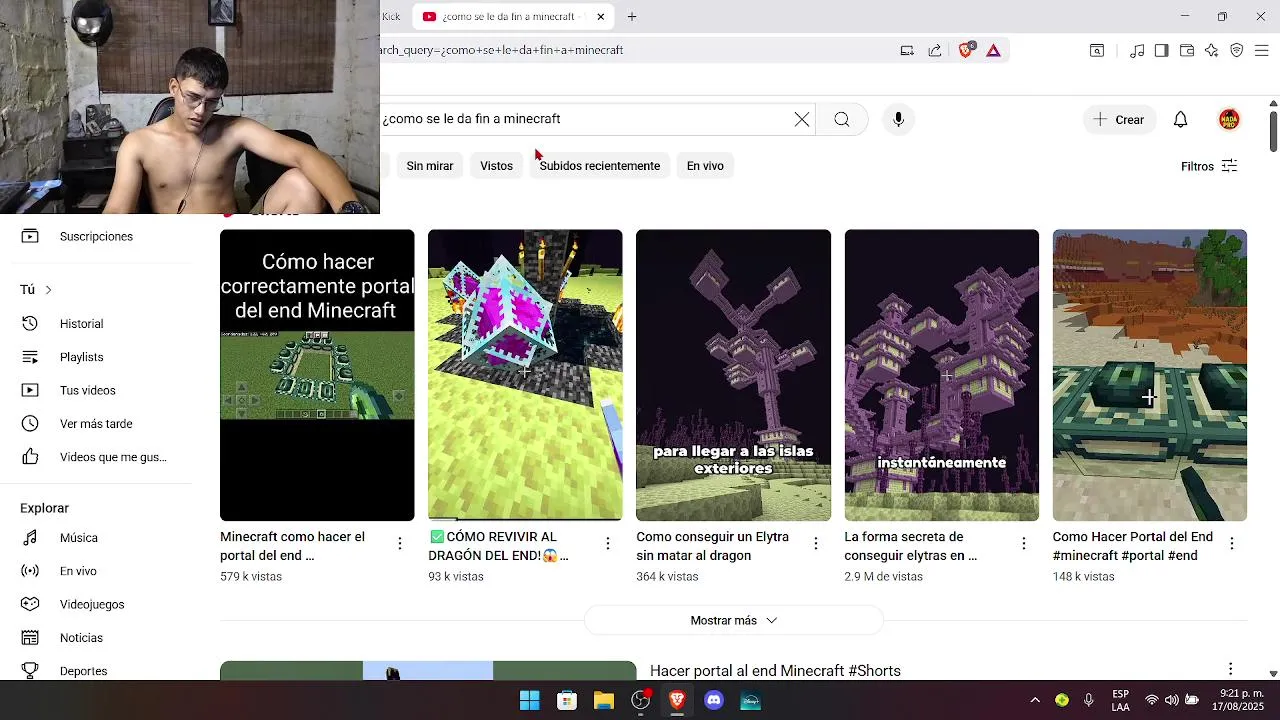Open options for 'Como conseguir un Elytra' short
Image resolution: width=1280 pixels, height=720 pixels.
[x=815, y=543]
